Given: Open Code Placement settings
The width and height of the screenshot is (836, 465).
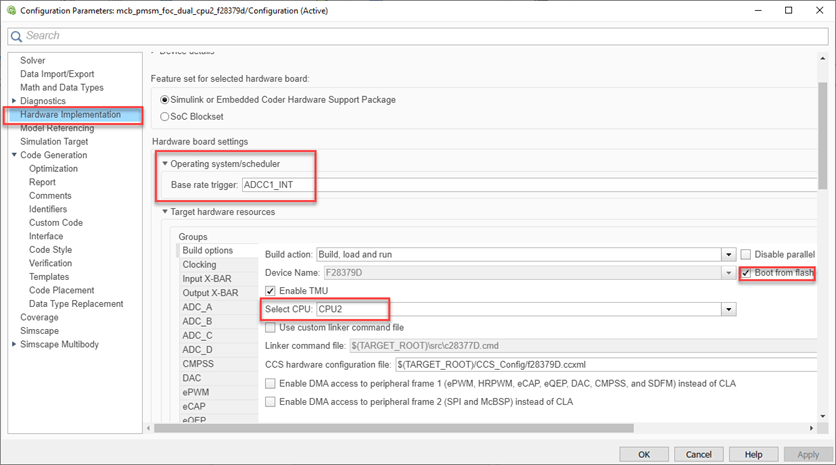Looking at the screenshot, I should coord(61,290).
